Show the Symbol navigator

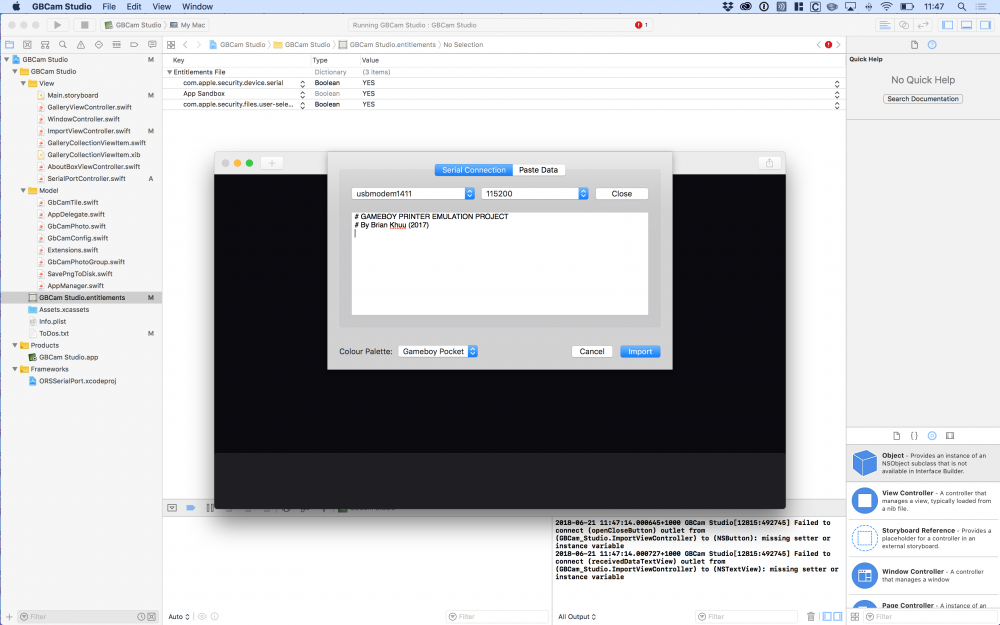45,45
